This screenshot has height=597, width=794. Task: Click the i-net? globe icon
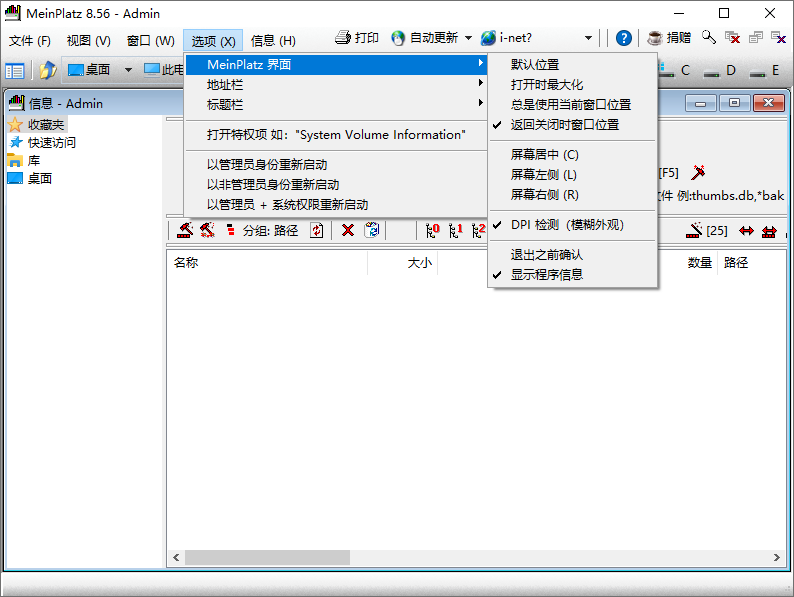point(488,38)
